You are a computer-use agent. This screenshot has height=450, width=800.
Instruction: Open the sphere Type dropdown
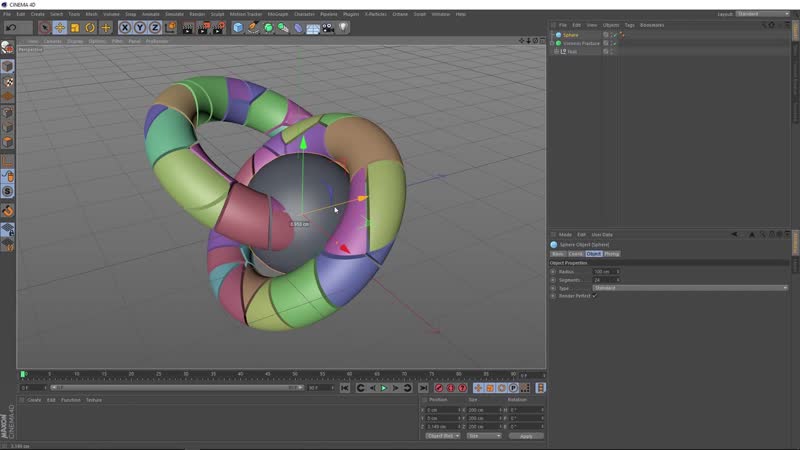690,288
